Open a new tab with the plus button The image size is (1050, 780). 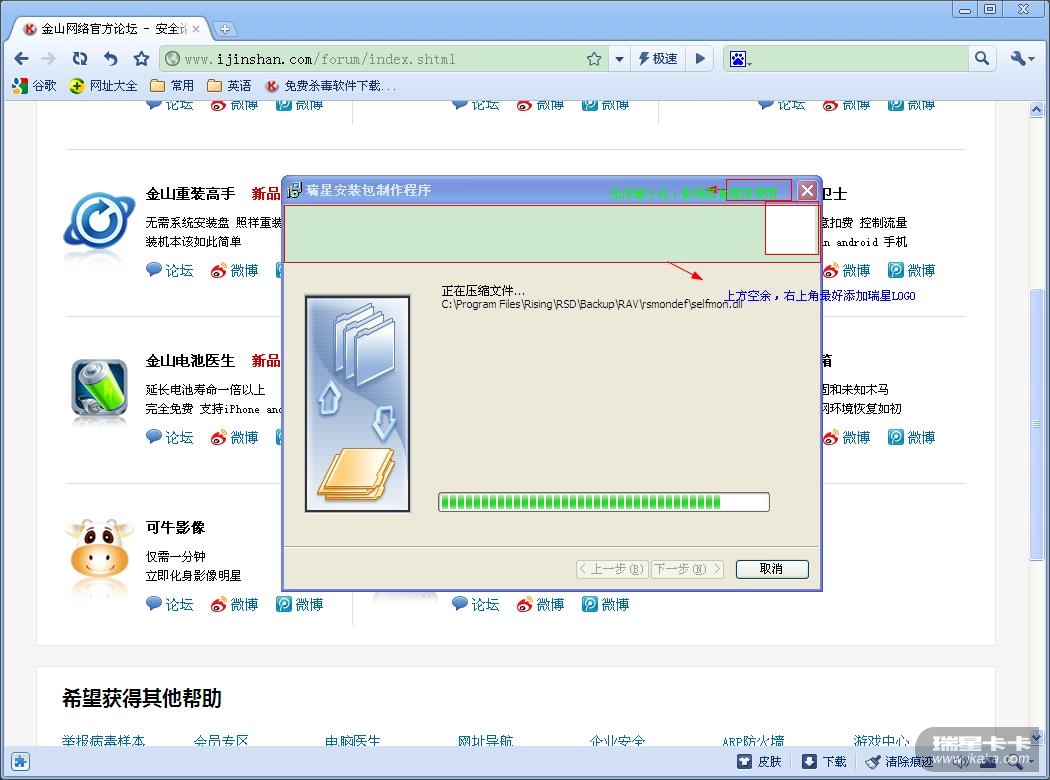[x=224, y=29]
